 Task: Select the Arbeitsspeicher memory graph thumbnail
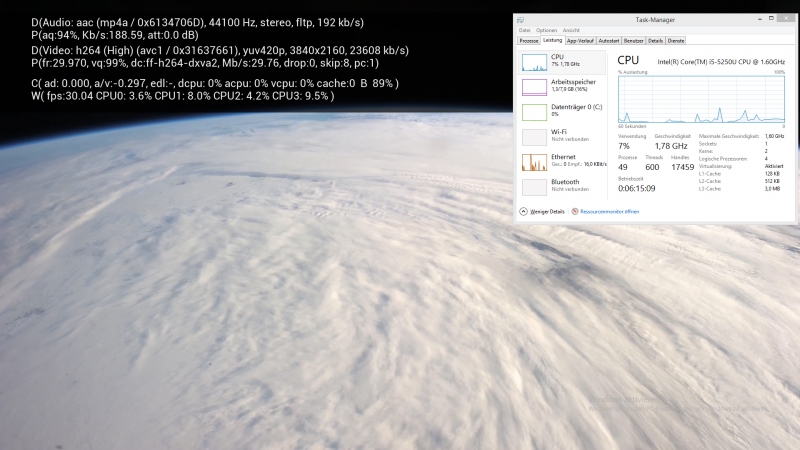click(534, 87)
